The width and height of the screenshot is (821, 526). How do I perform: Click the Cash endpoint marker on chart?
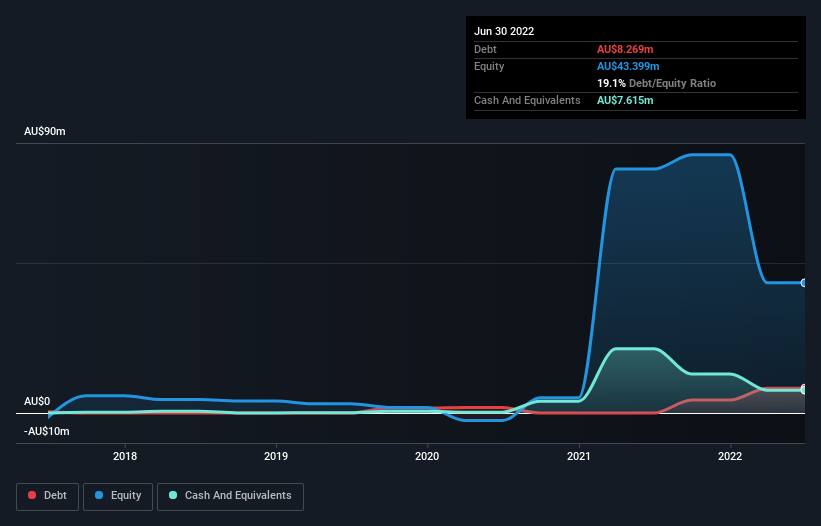click(x=804, y=390)
